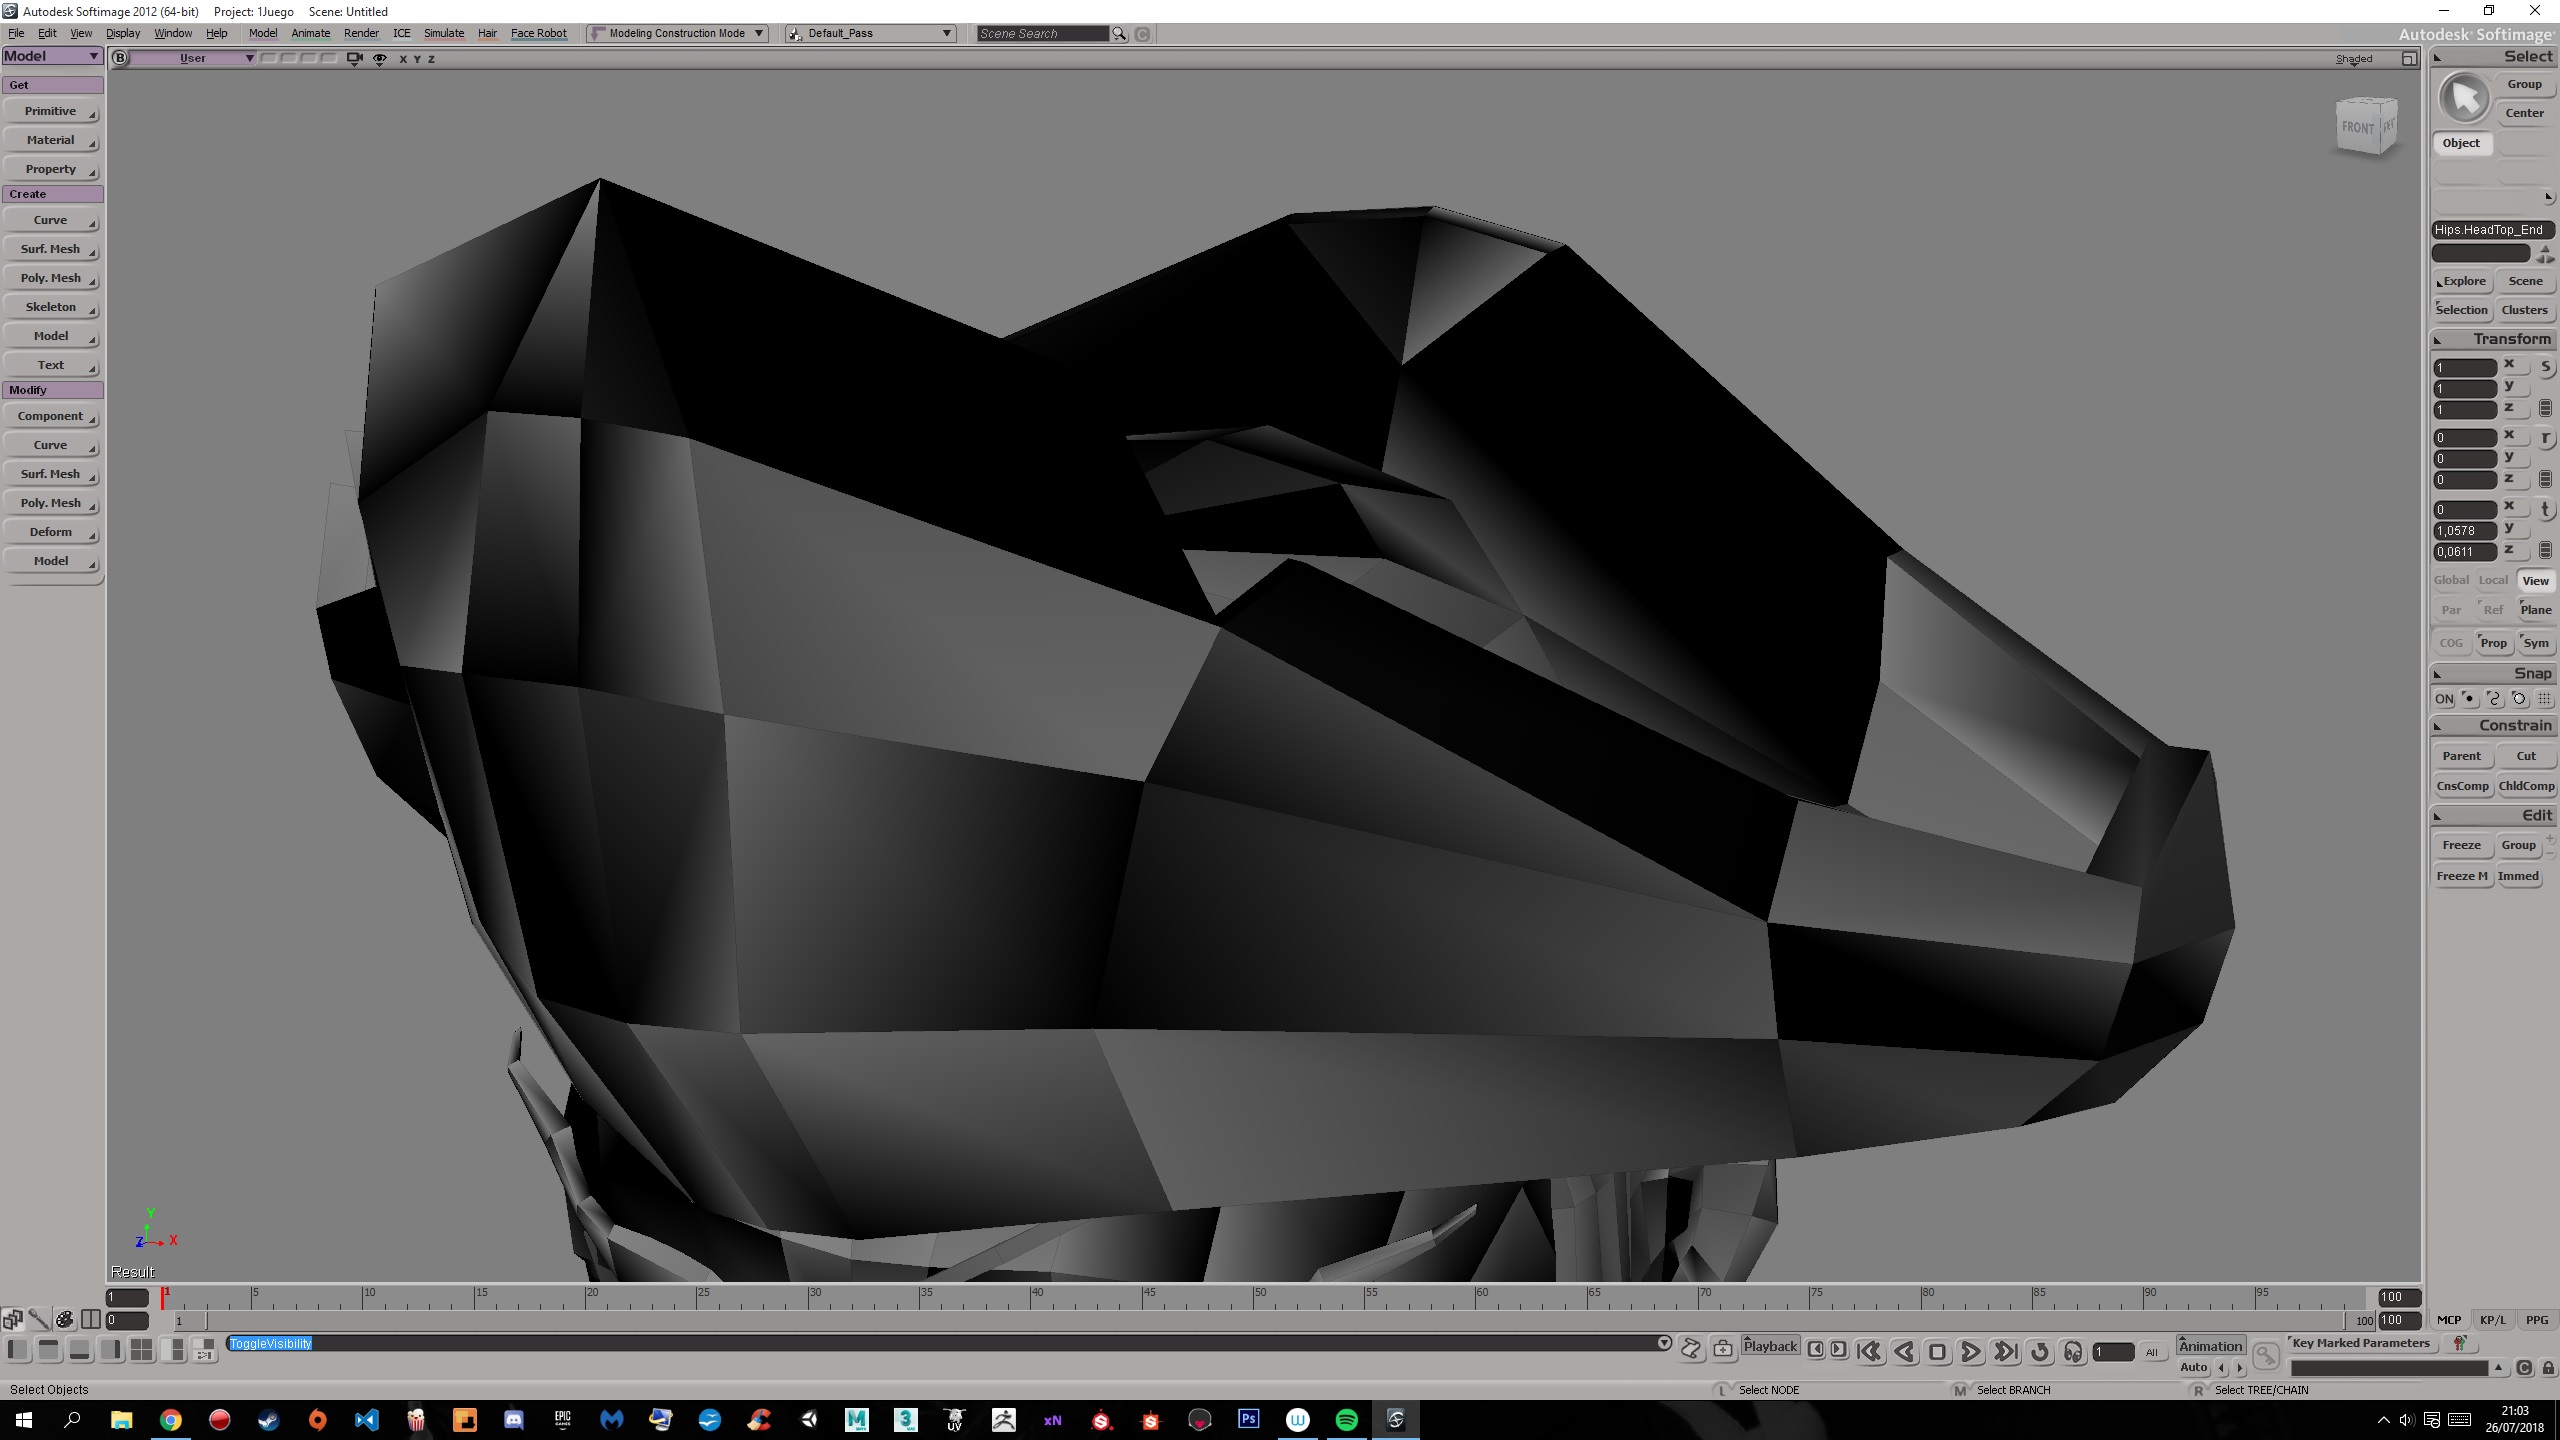Click the camera icon in viewport header
The height and width of the screenshot is (1440, 2560).
point(354,59)
